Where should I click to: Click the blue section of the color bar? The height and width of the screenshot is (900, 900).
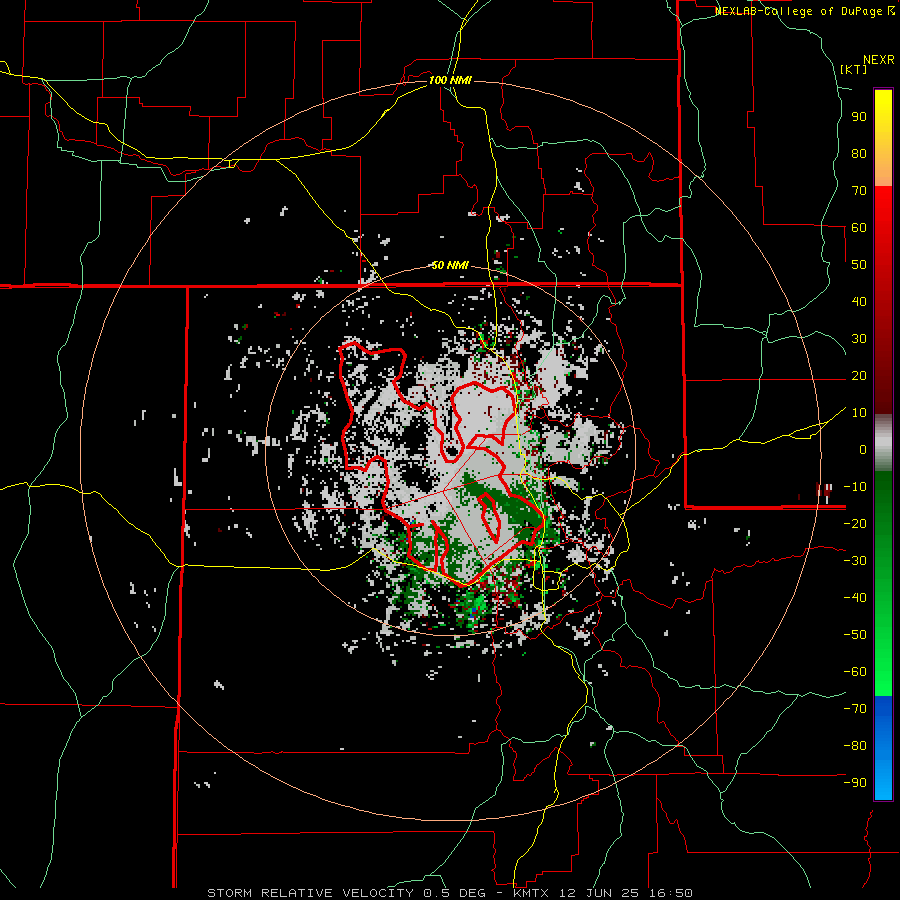[883, 747]
